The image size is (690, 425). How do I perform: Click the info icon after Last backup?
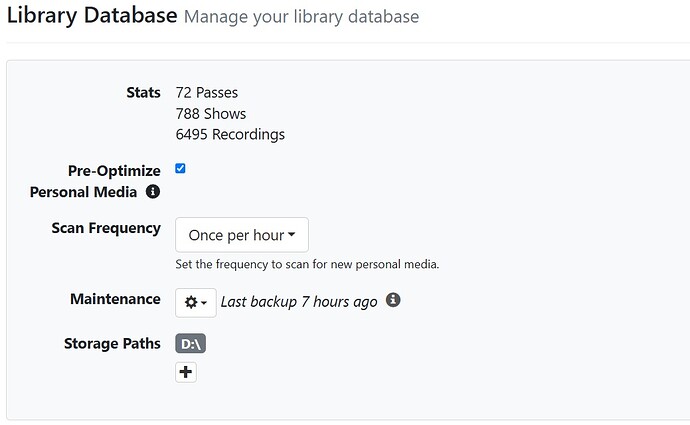[393, 300]
